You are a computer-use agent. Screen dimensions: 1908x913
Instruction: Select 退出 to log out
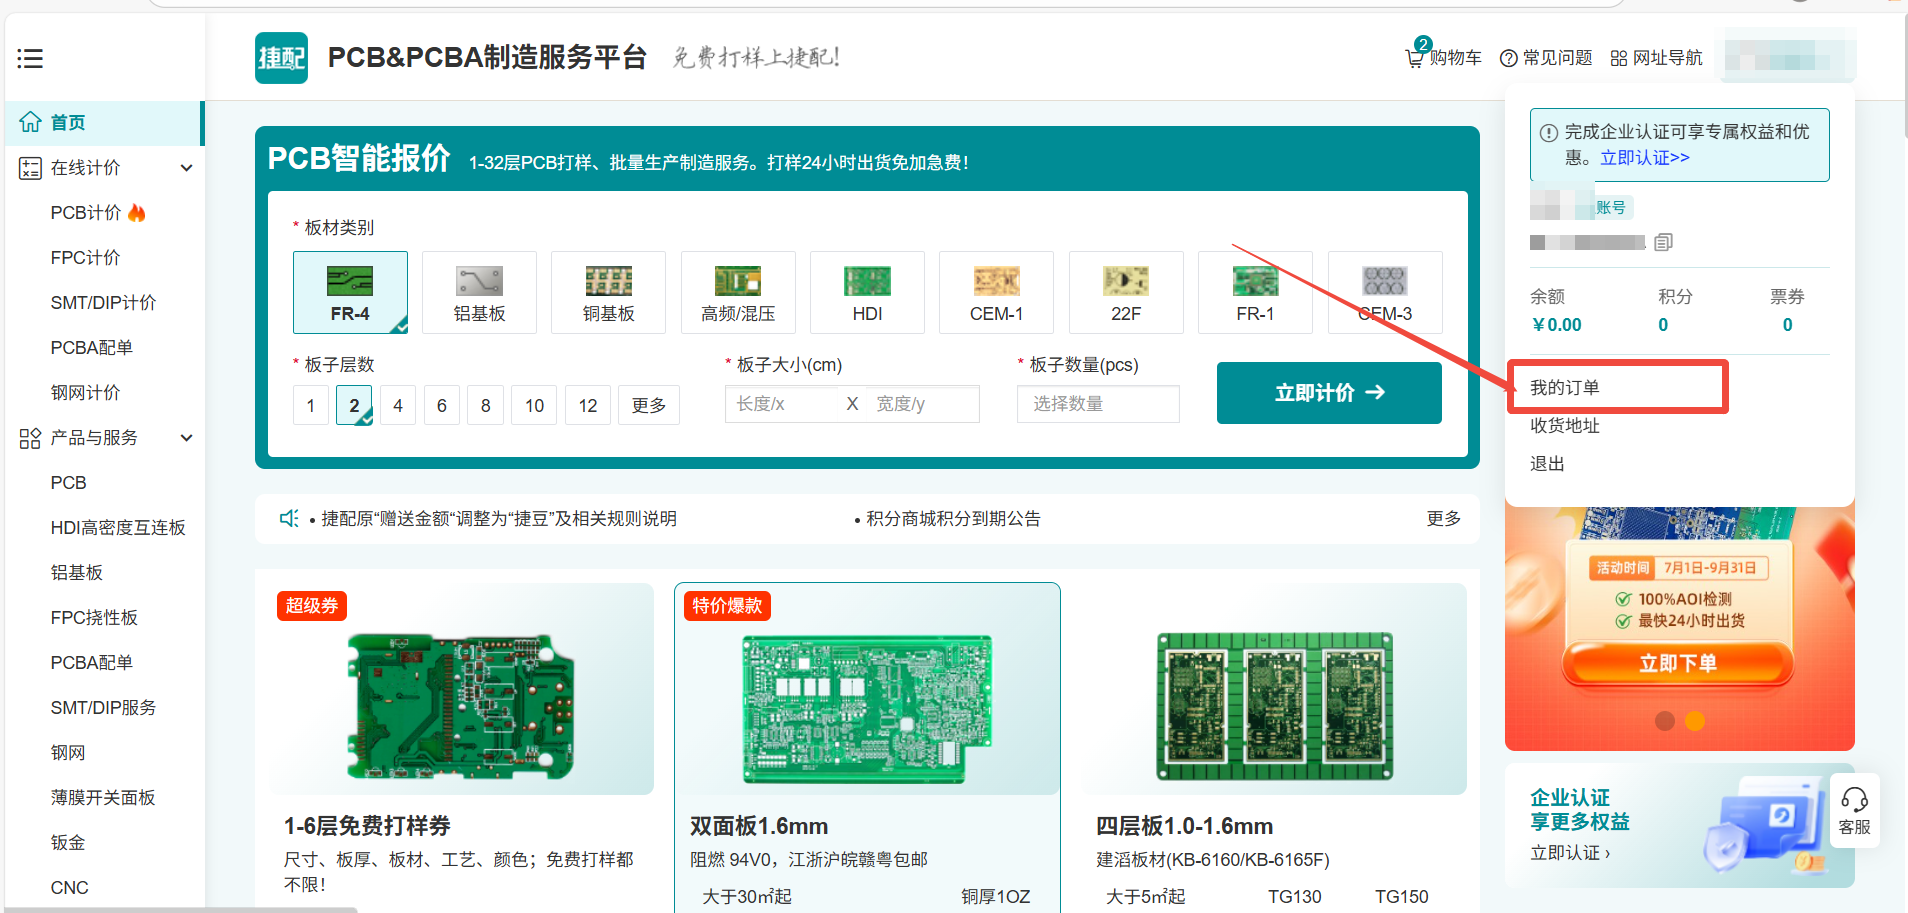(1547, 464)
